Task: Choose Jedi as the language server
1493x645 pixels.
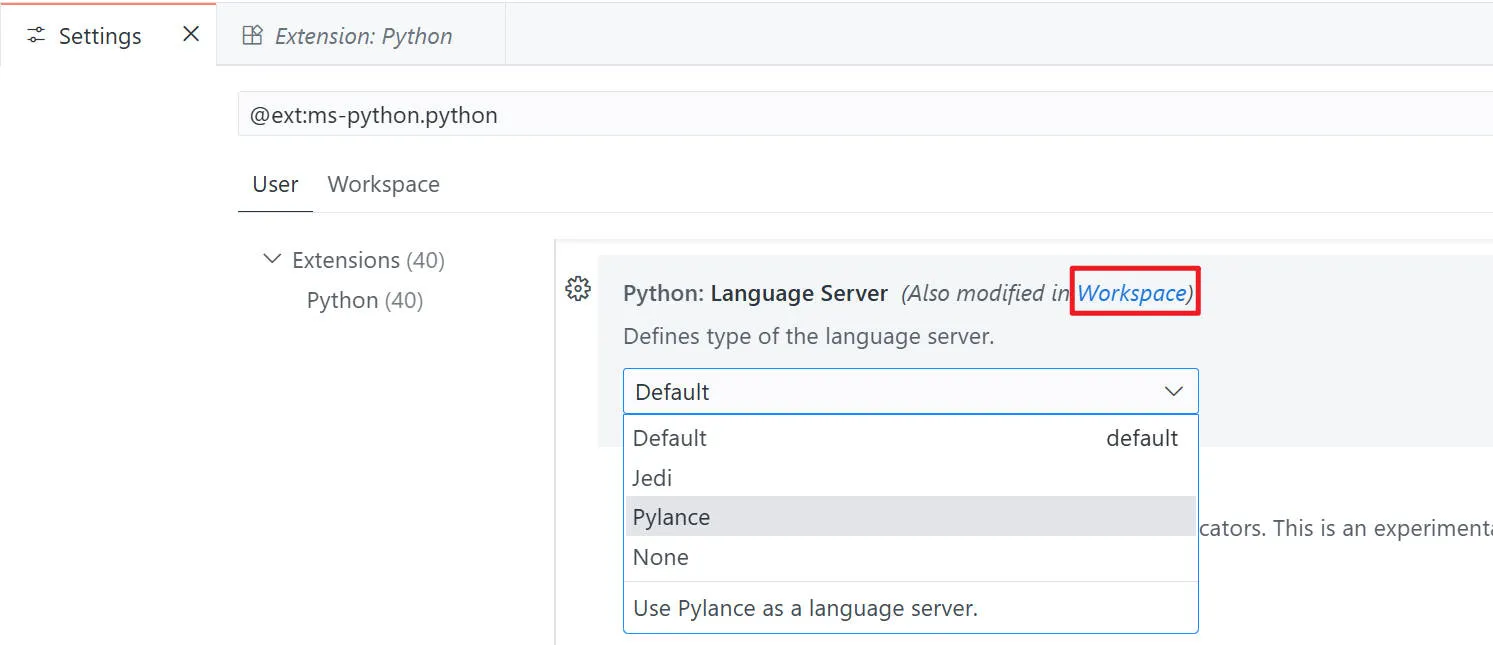Action: (x=652, y=478)
